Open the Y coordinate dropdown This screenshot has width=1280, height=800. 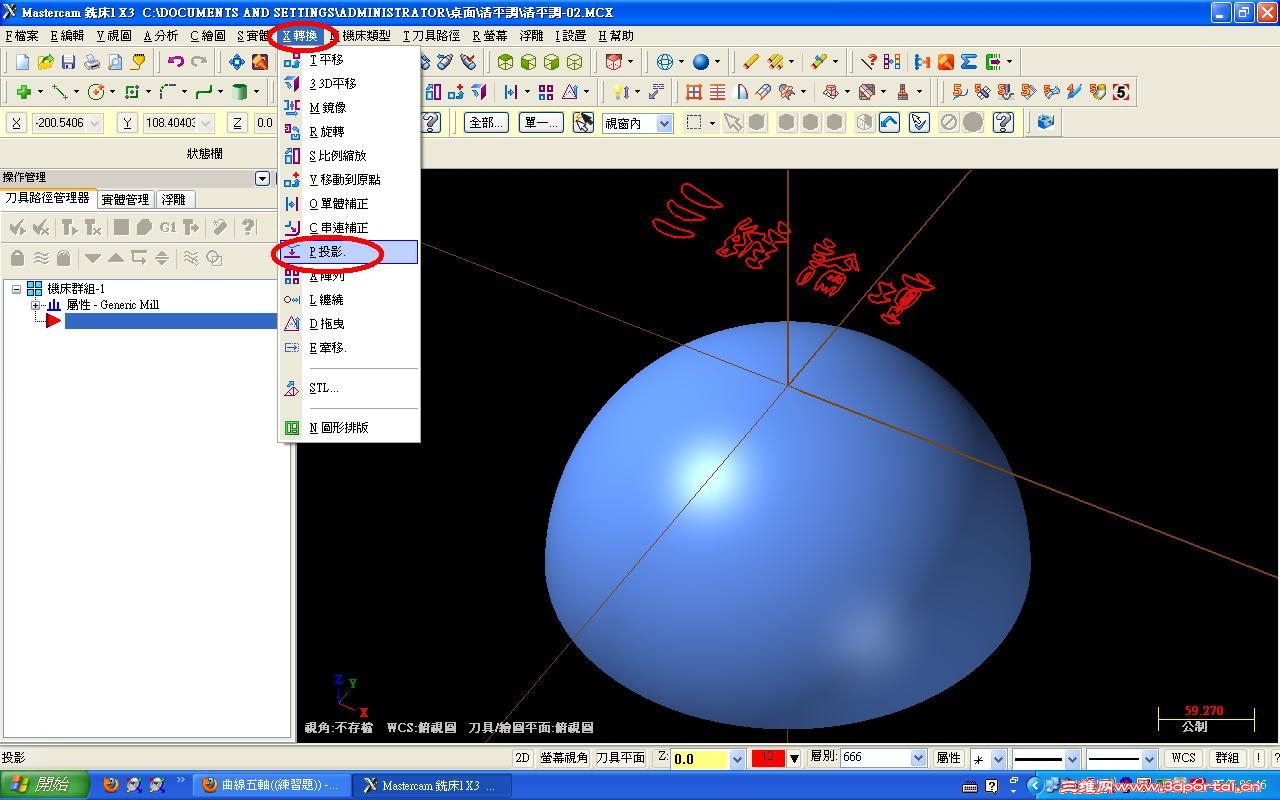click(x=206, y=123)
